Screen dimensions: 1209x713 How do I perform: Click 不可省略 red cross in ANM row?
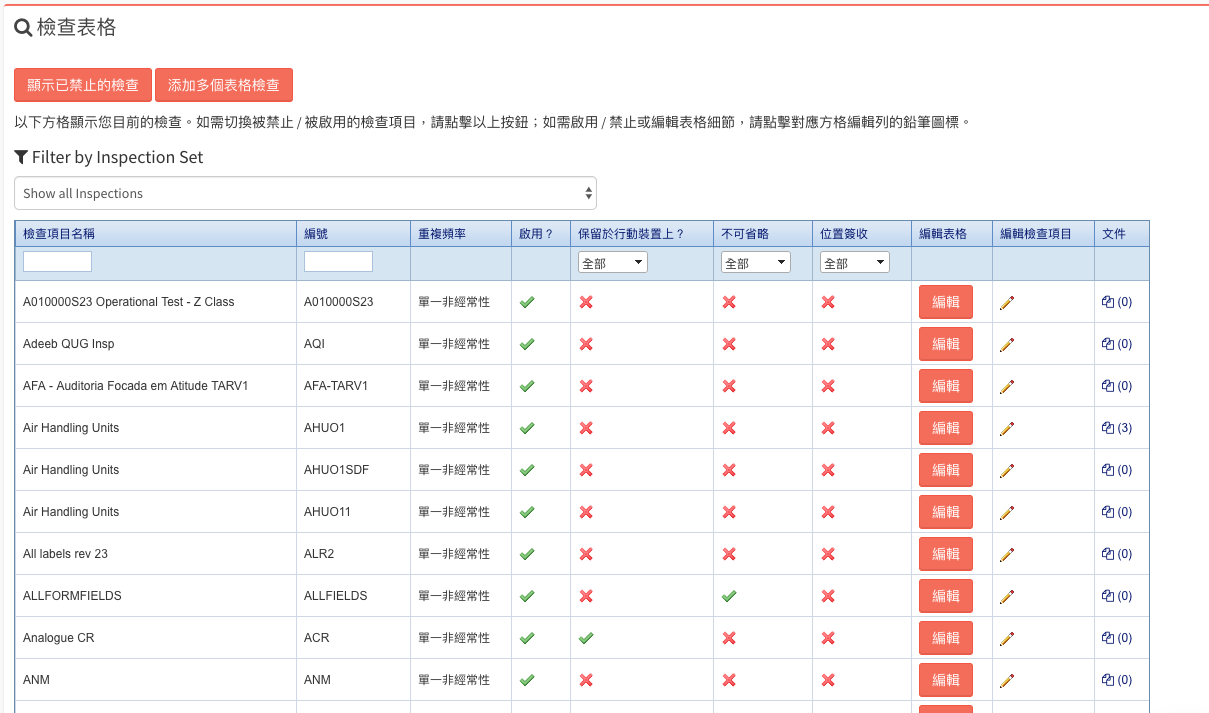(x=729, y=680)
